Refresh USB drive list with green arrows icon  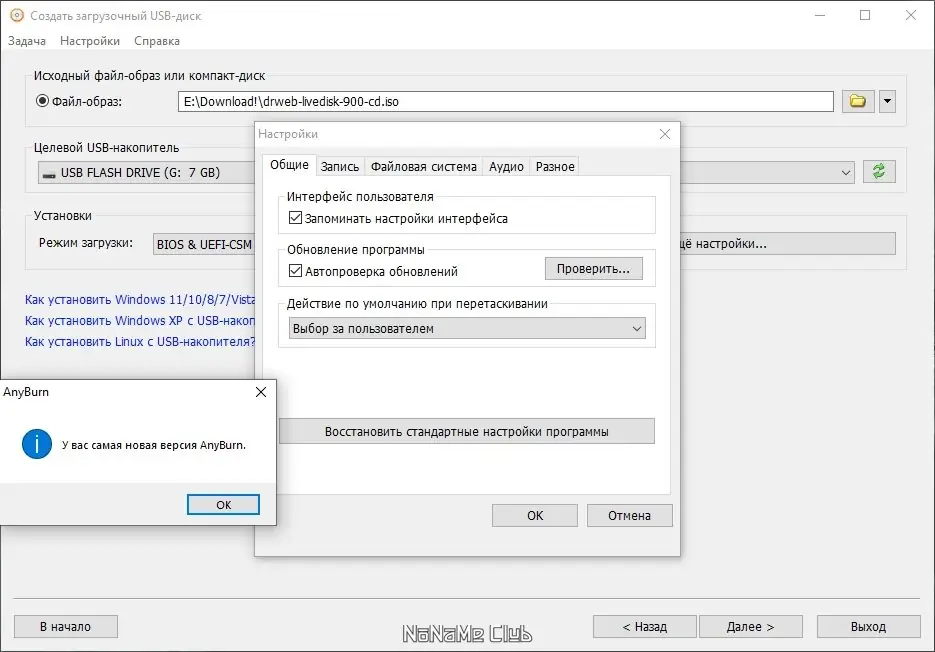tap(879, 172)
